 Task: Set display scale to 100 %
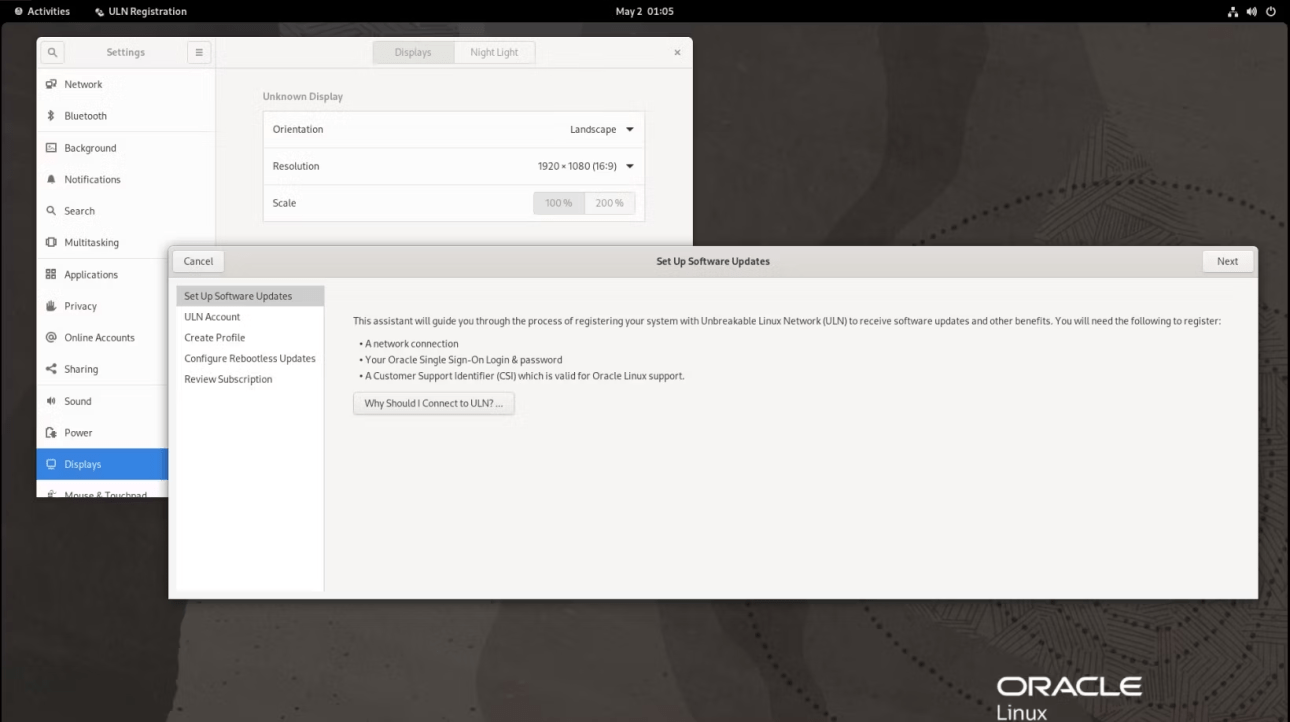coord(559,203)
